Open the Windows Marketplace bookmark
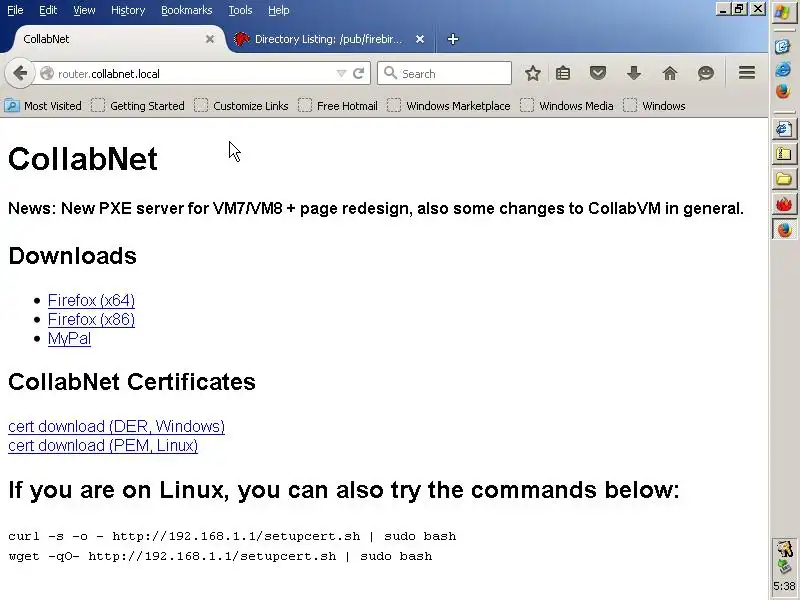 click(x=449, y=106)
